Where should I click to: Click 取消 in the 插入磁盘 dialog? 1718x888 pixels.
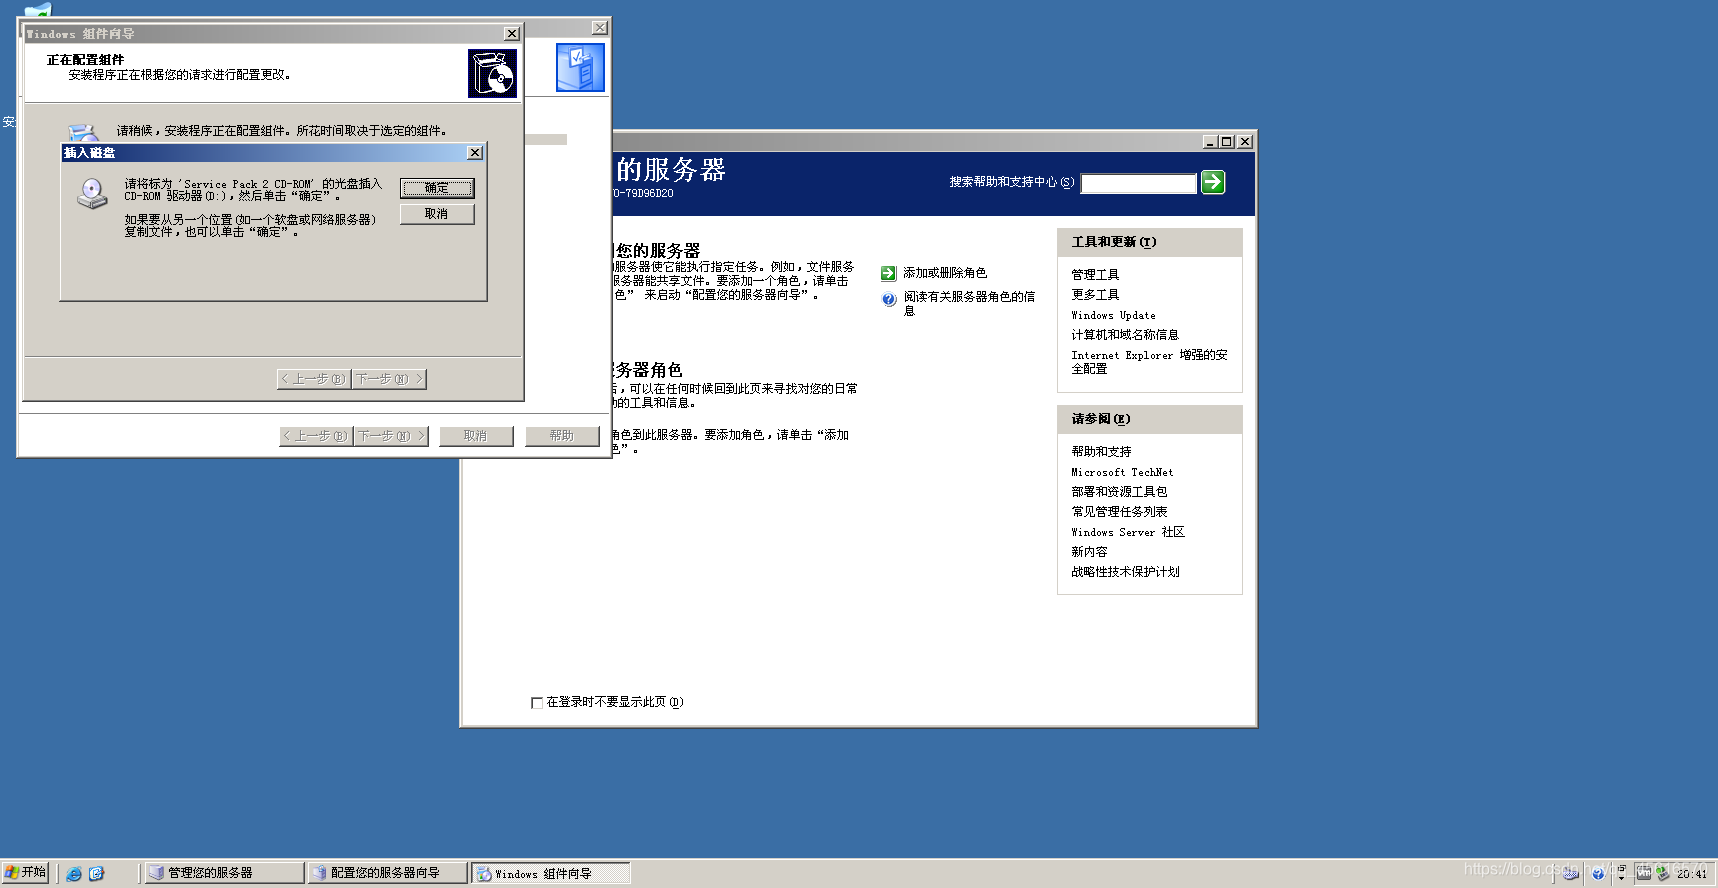coord(437,214)
